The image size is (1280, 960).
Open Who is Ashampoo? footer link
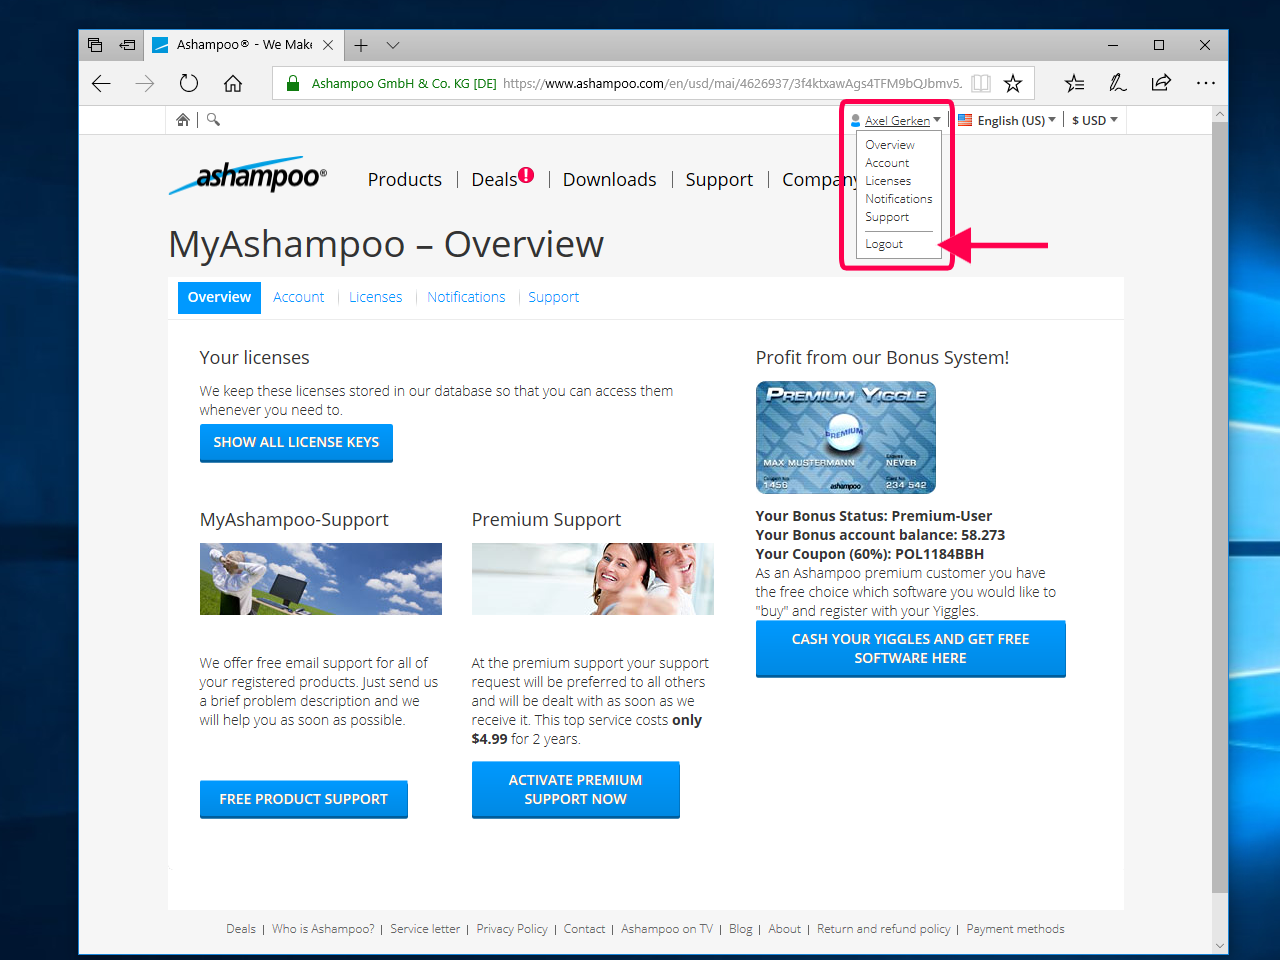point(323,929)
